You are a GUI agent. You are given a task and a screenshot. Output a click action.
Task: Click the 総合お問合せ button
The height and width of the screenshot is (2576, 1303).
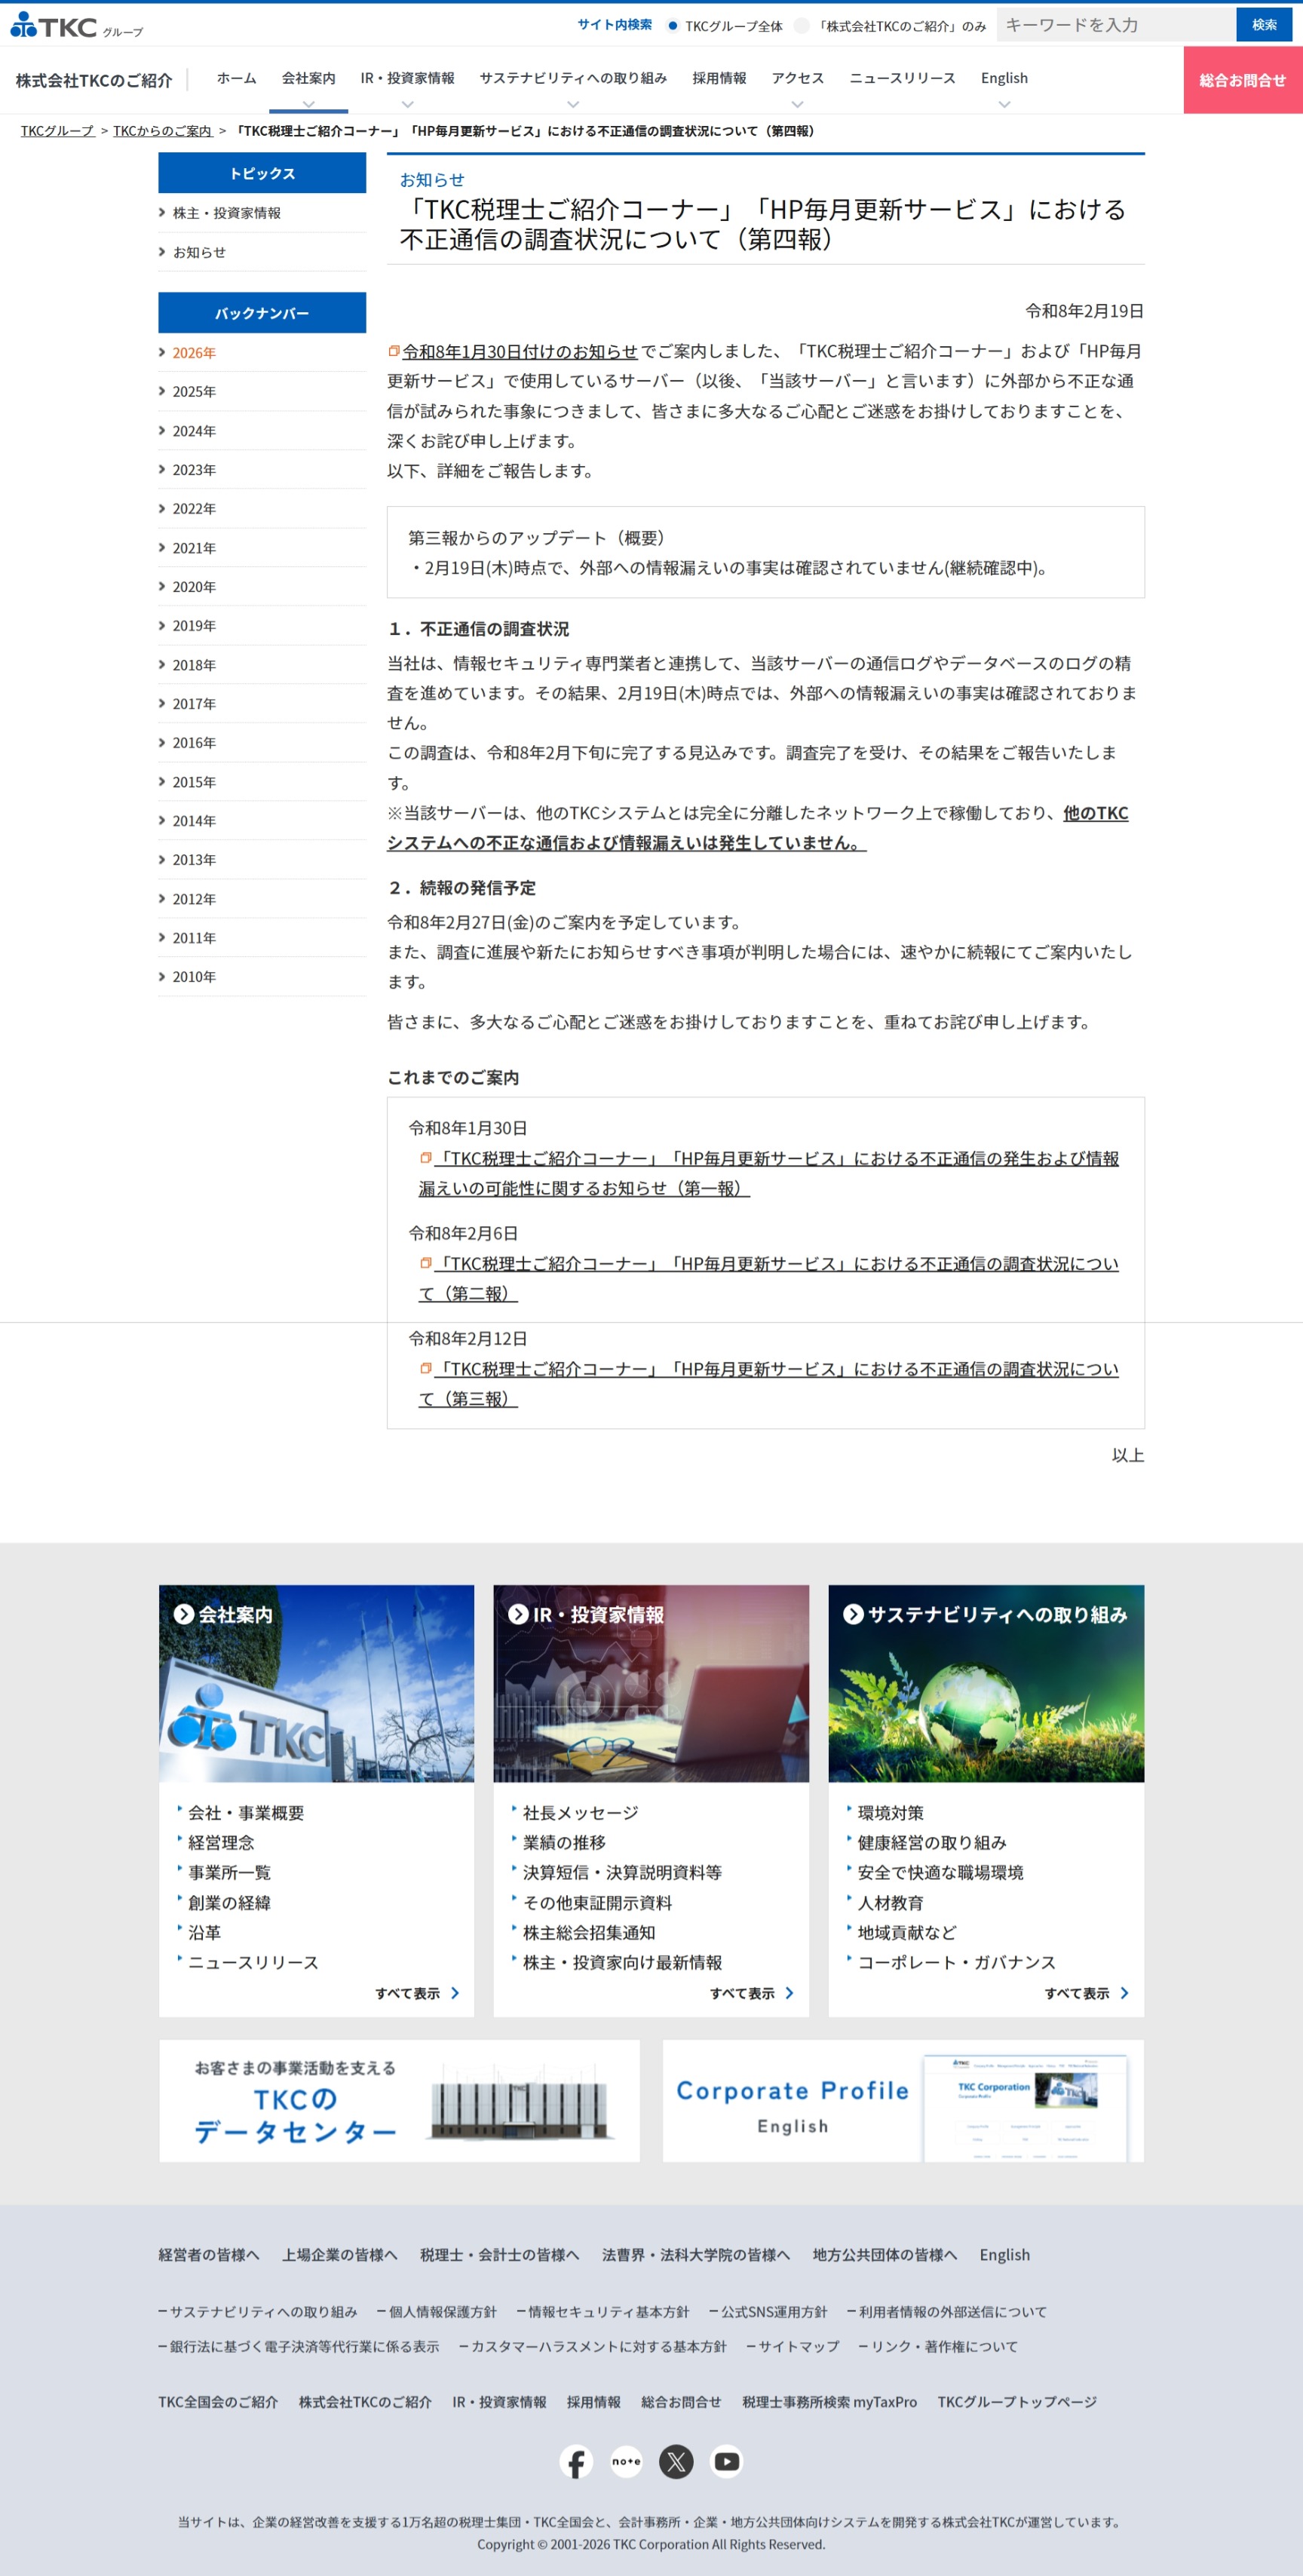click(x=1242, y=80)
